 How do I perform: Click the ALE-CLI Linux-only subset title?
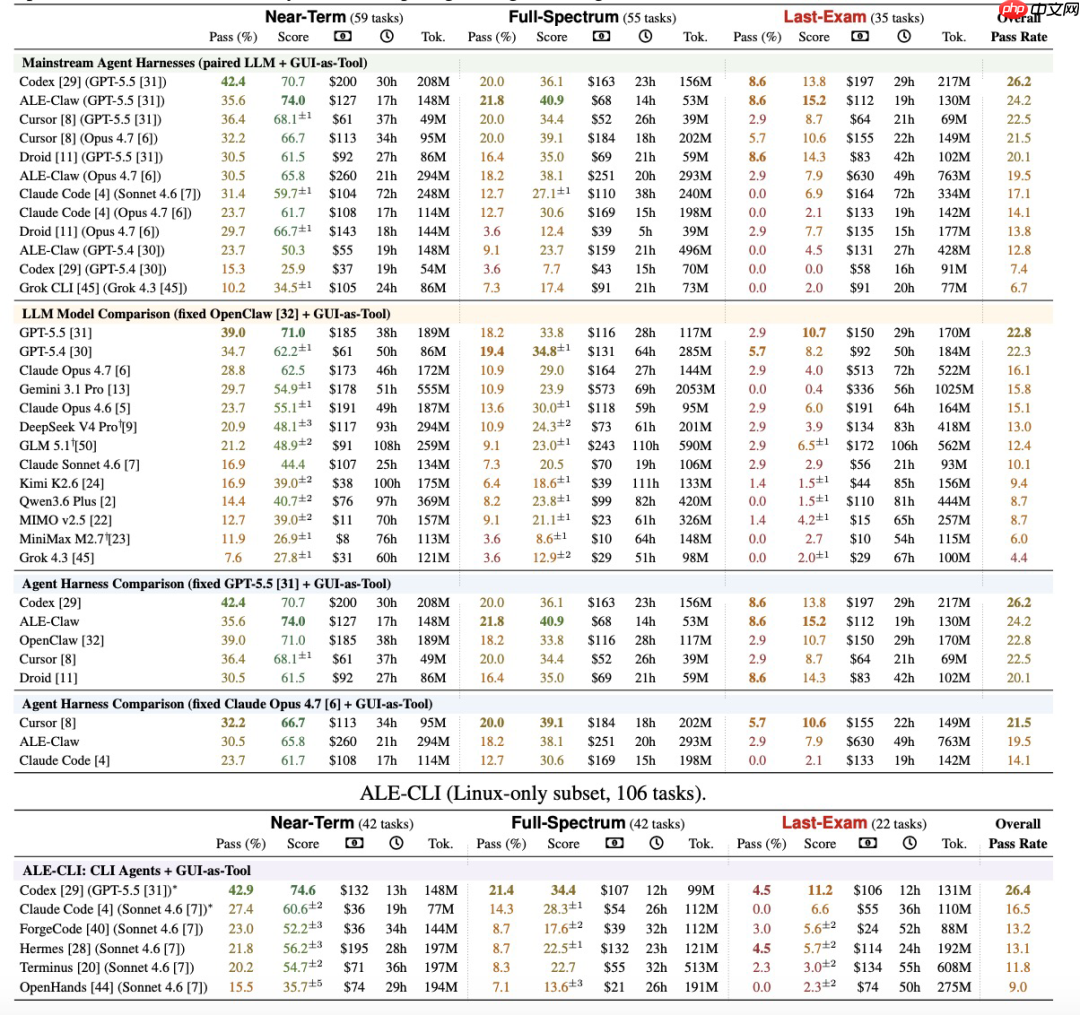coord(533,793)
